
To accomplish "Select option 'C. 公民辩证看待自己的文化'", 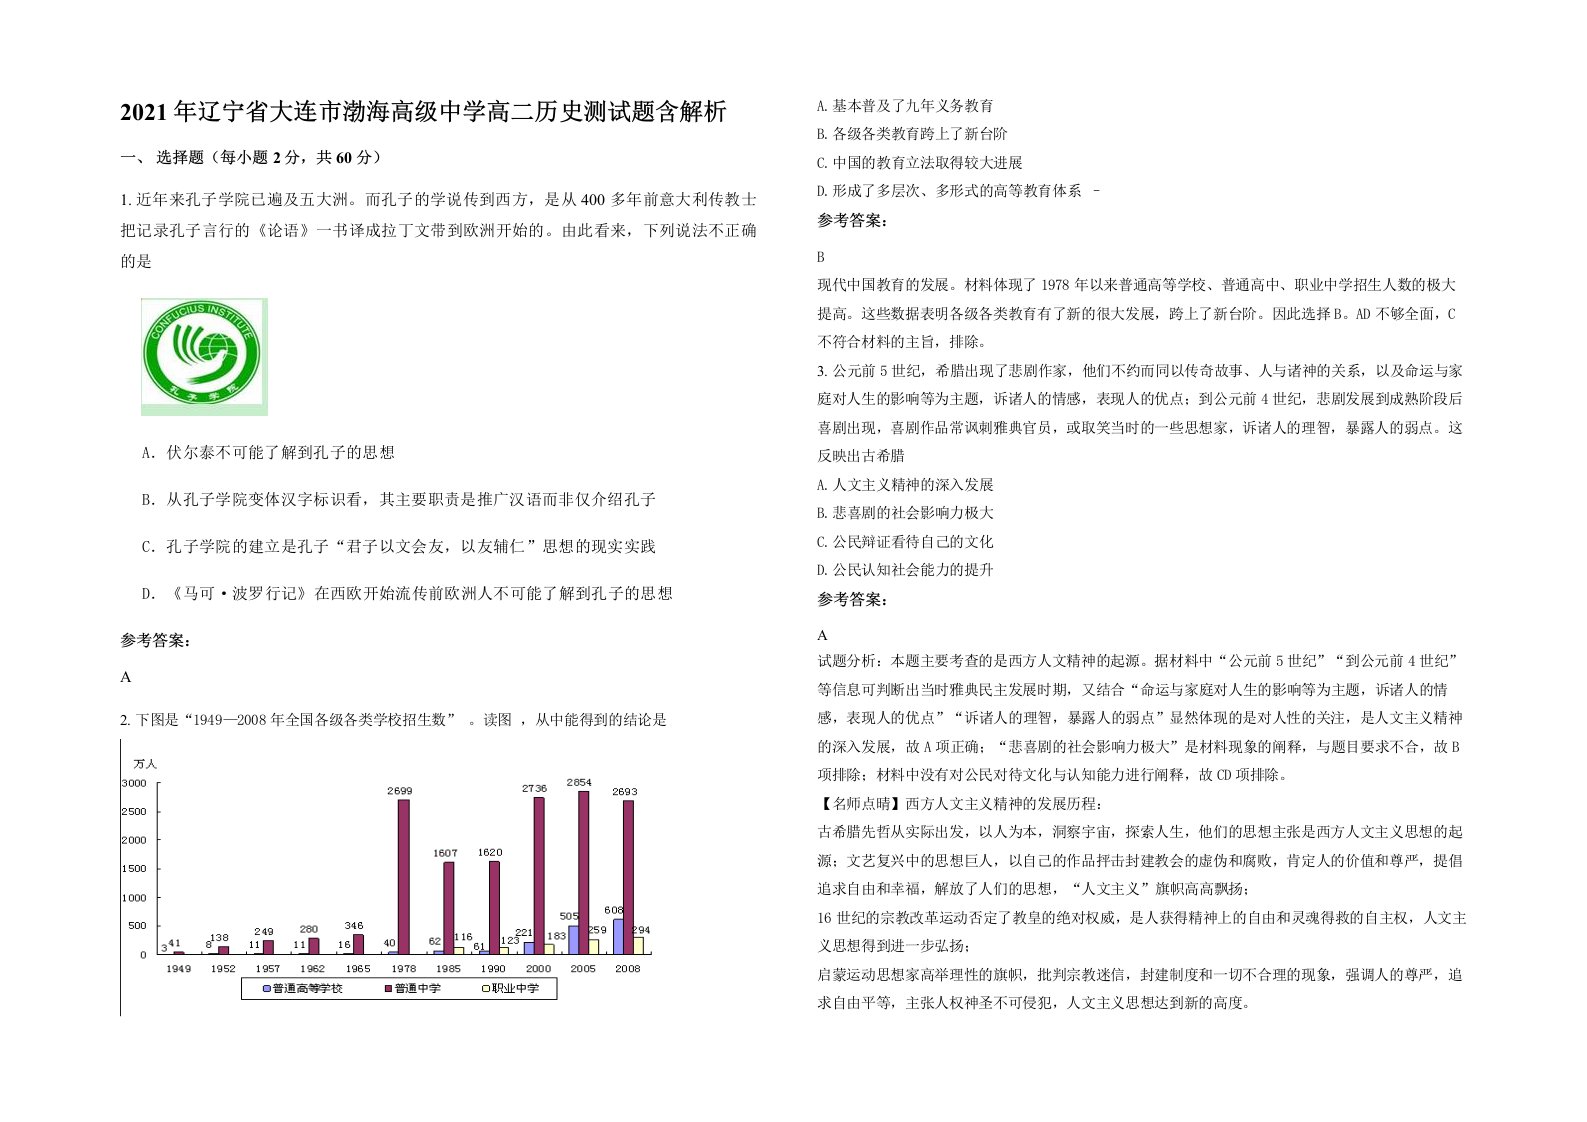I will point(905,541).
